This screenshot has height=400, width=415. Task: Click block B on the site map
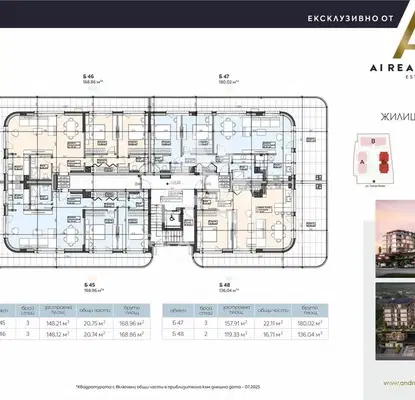[373, 141]
